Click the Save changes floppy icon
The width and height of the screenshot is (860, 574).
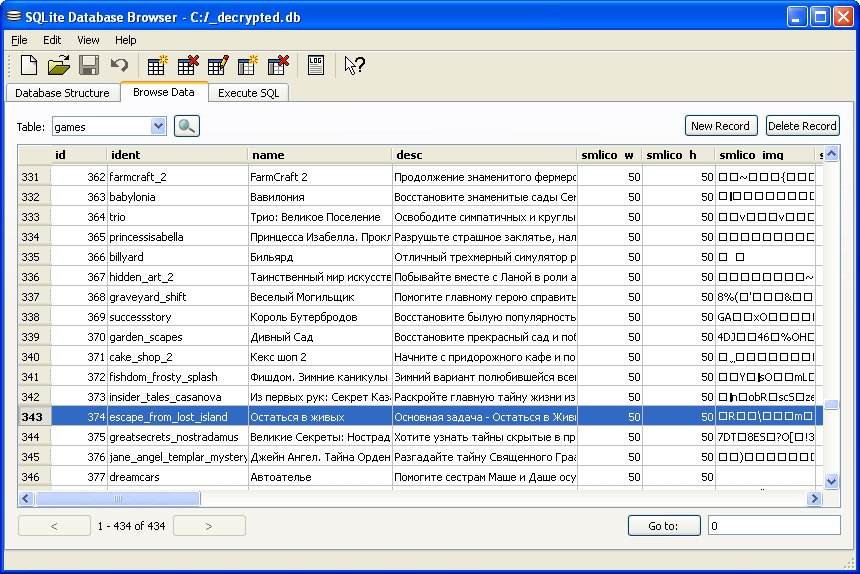coord(88,65)
